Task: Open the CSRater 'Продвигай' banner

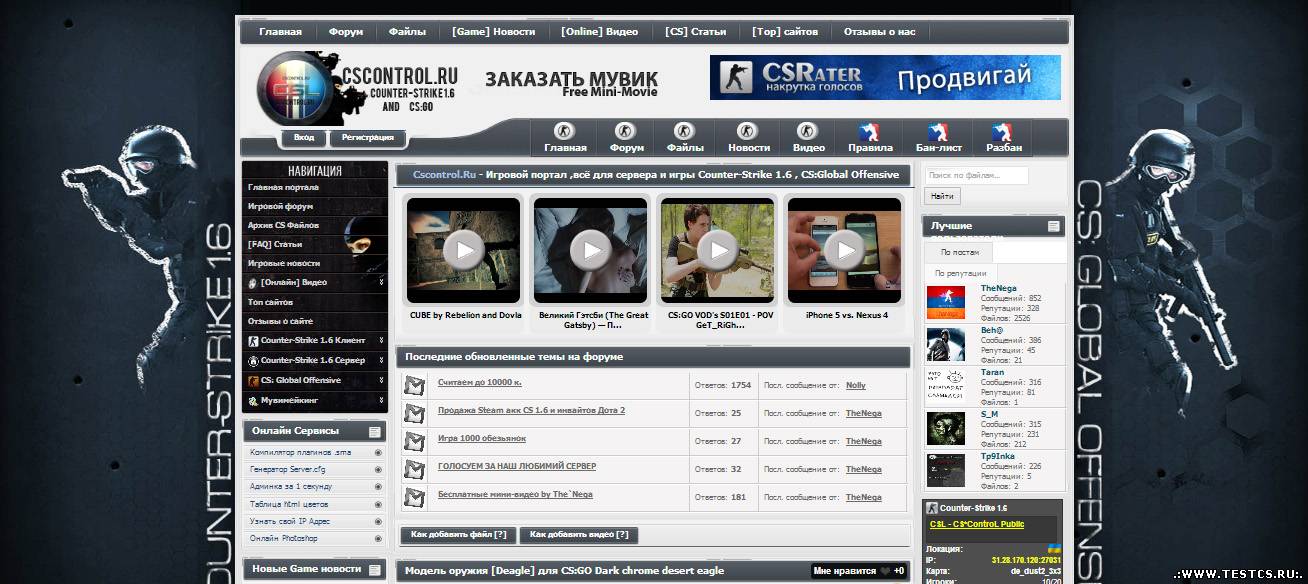Action: (885, 77)
